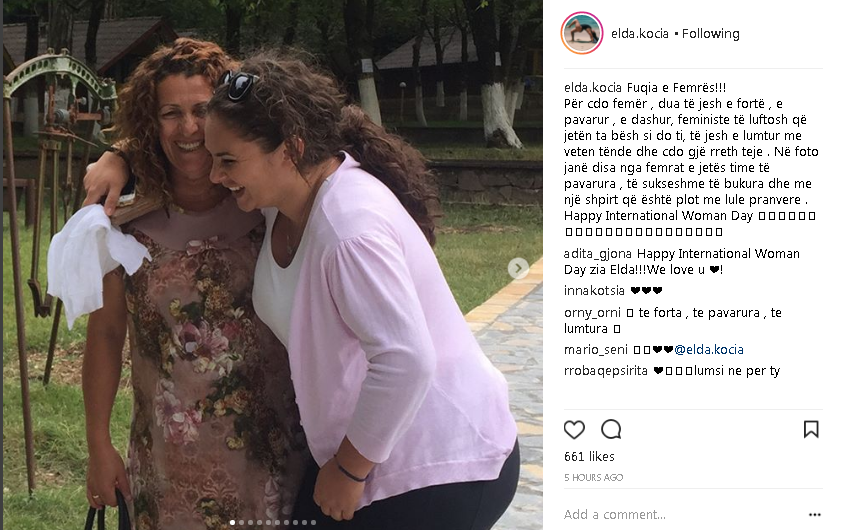The image size is (841, 530).
Task: Visit adita_gjona commenter profile
Action: point(599,254)
